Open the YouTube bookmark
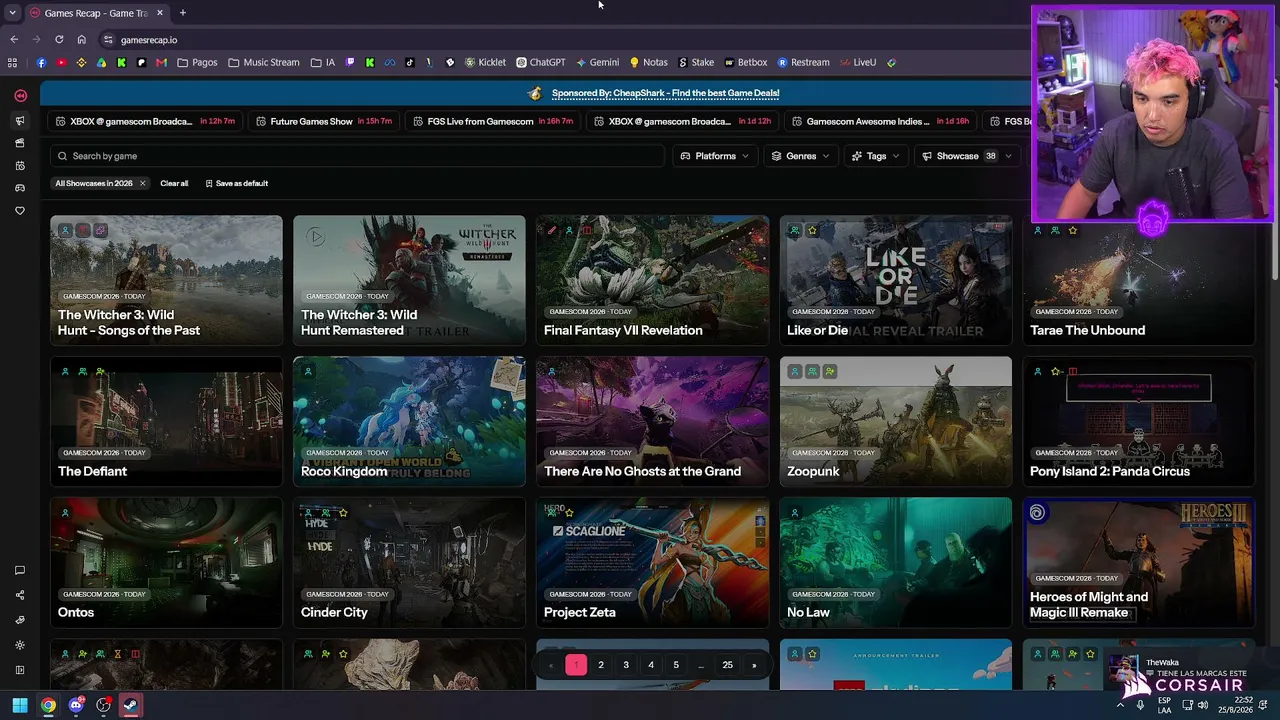 click(61, 62)
